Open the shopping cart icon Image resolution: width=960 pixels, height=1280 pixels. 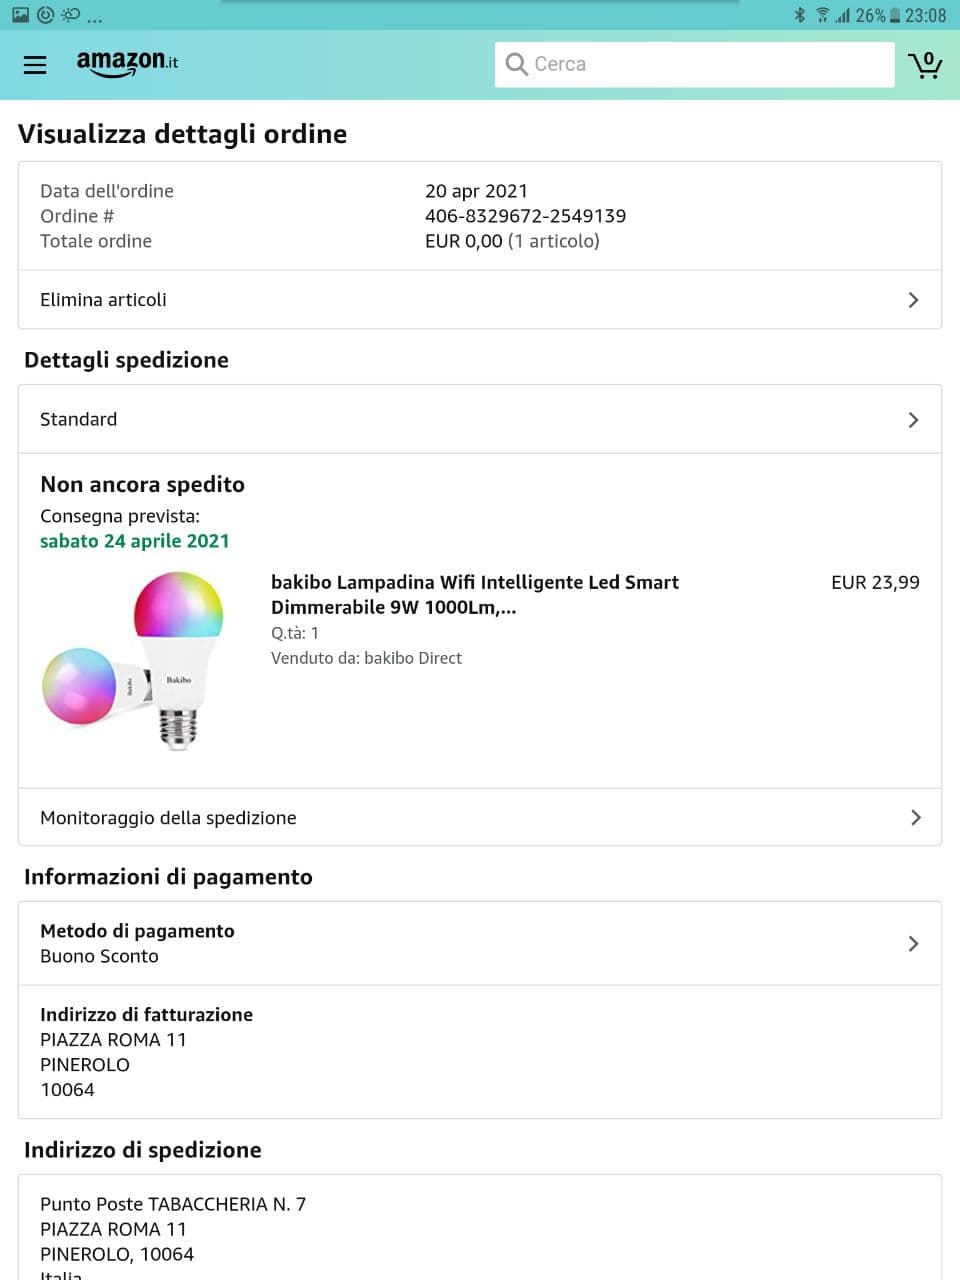point(925,65)
